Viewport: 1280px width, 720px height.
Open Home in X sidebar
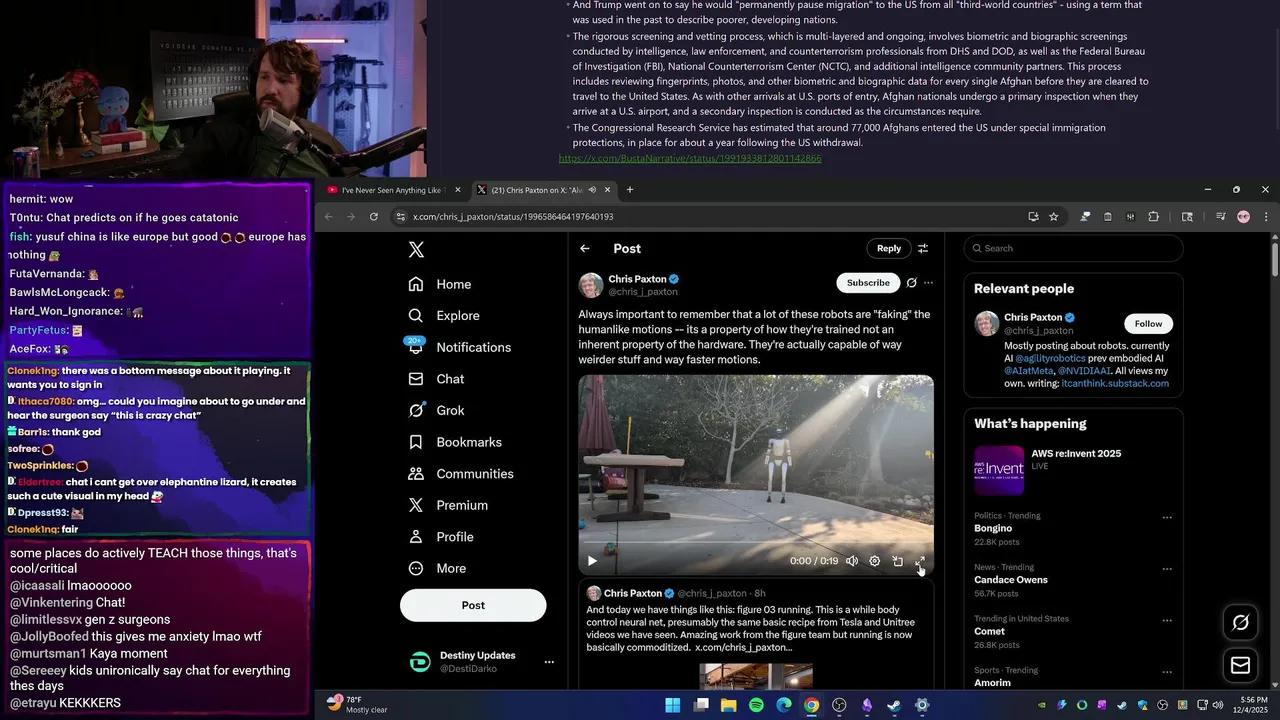pos(440,284)
